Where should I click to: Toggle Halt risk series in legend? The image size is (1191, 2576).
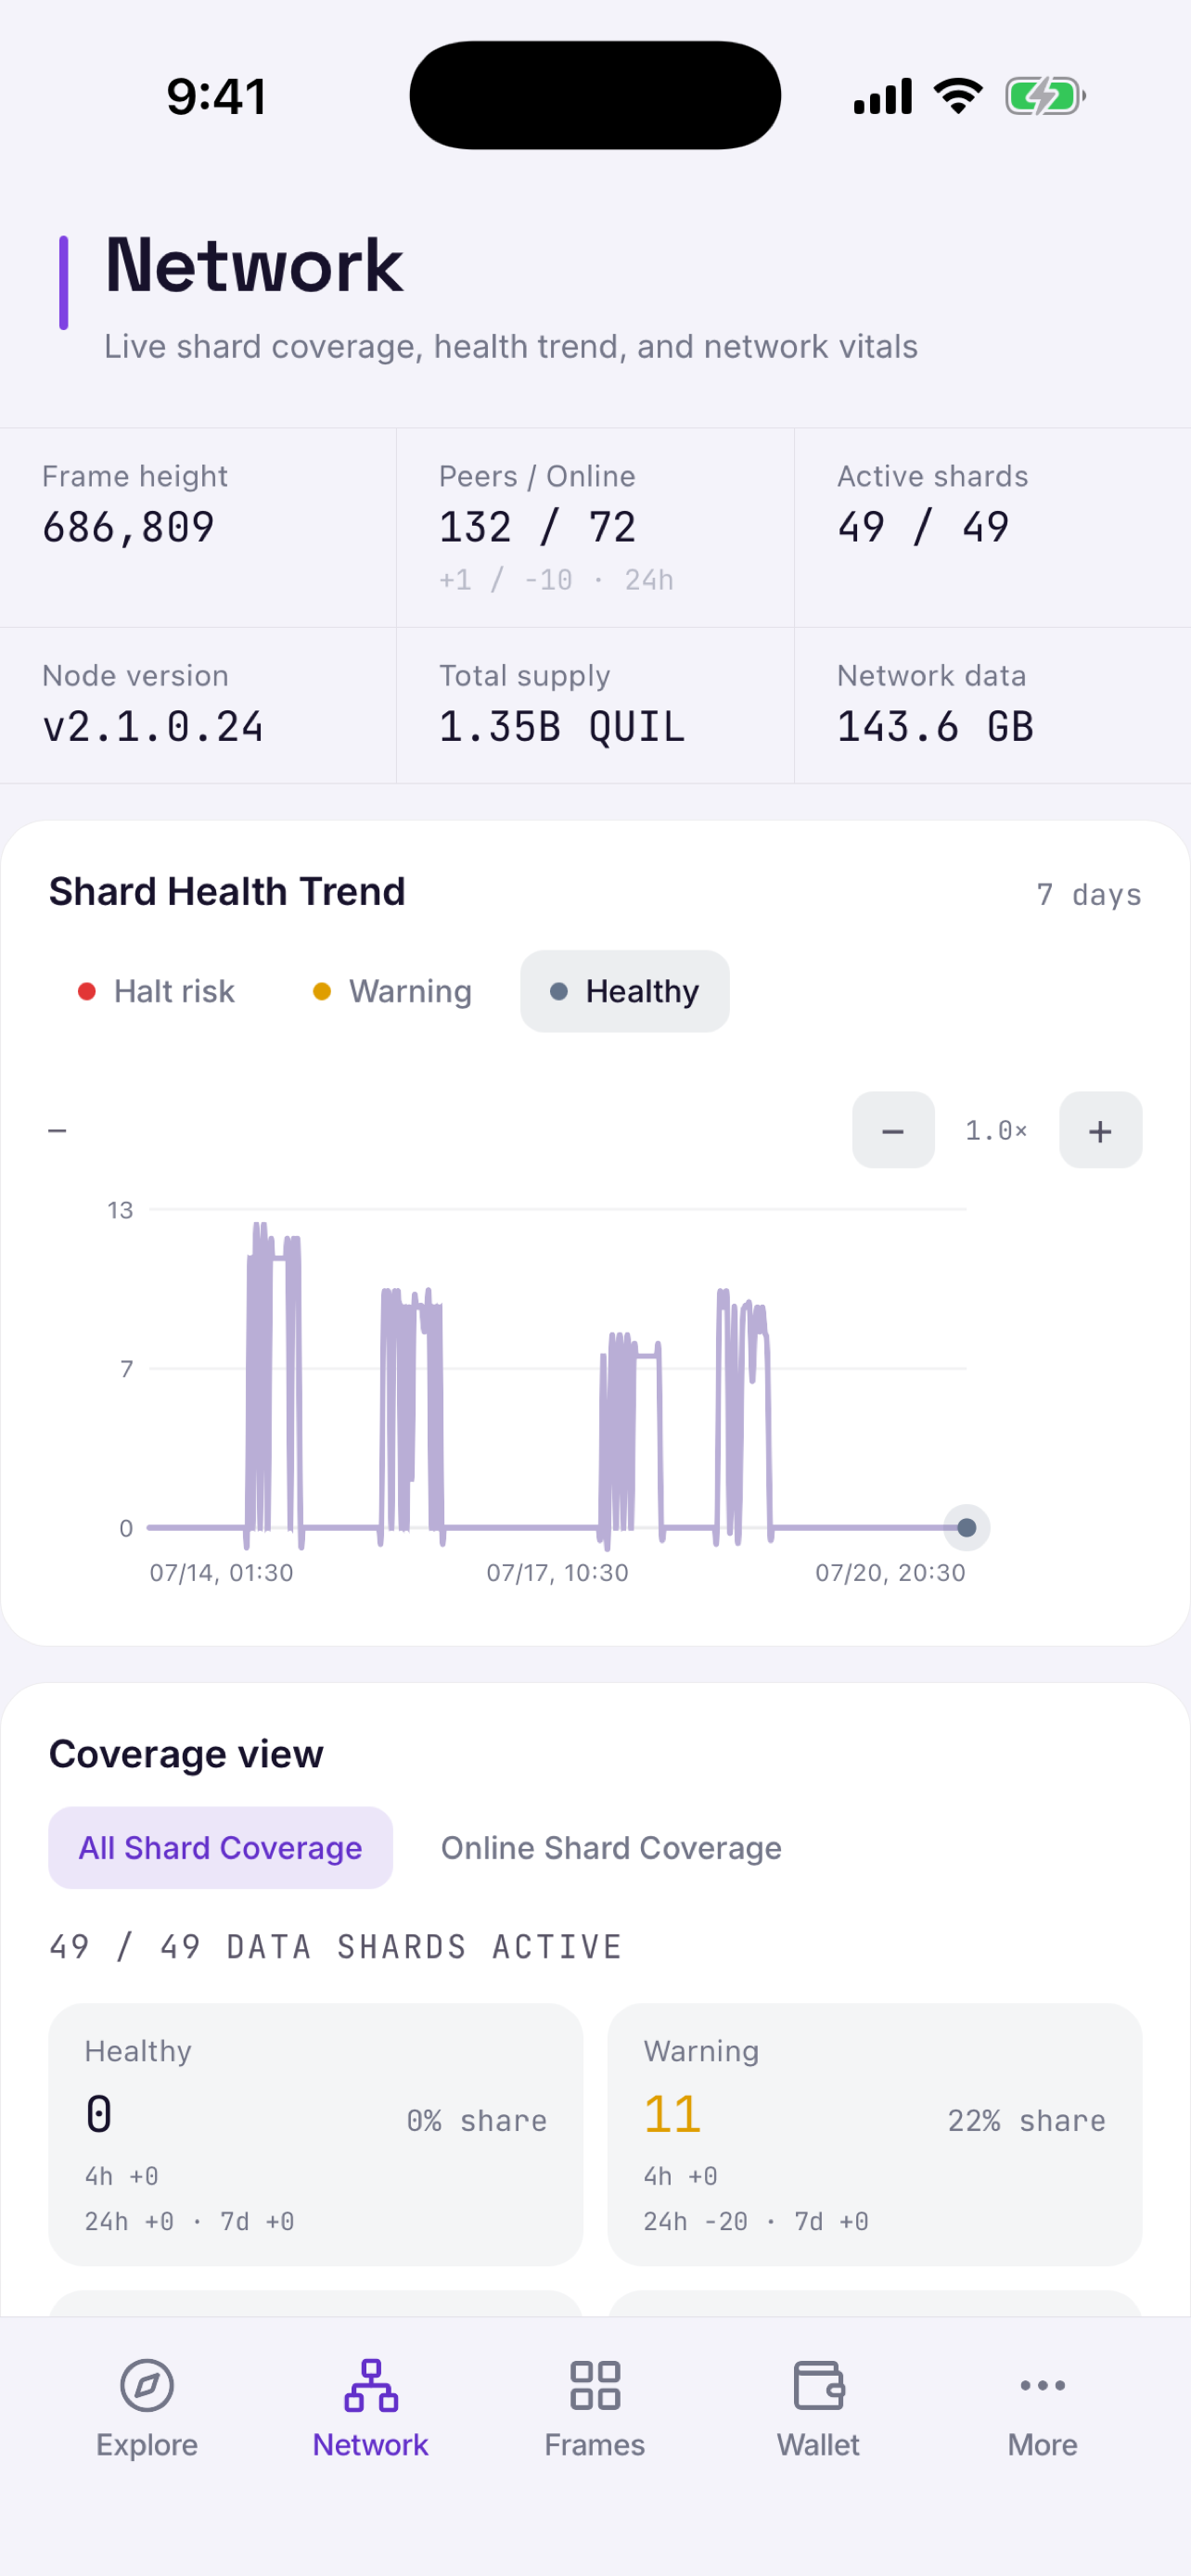pos(156,991)
